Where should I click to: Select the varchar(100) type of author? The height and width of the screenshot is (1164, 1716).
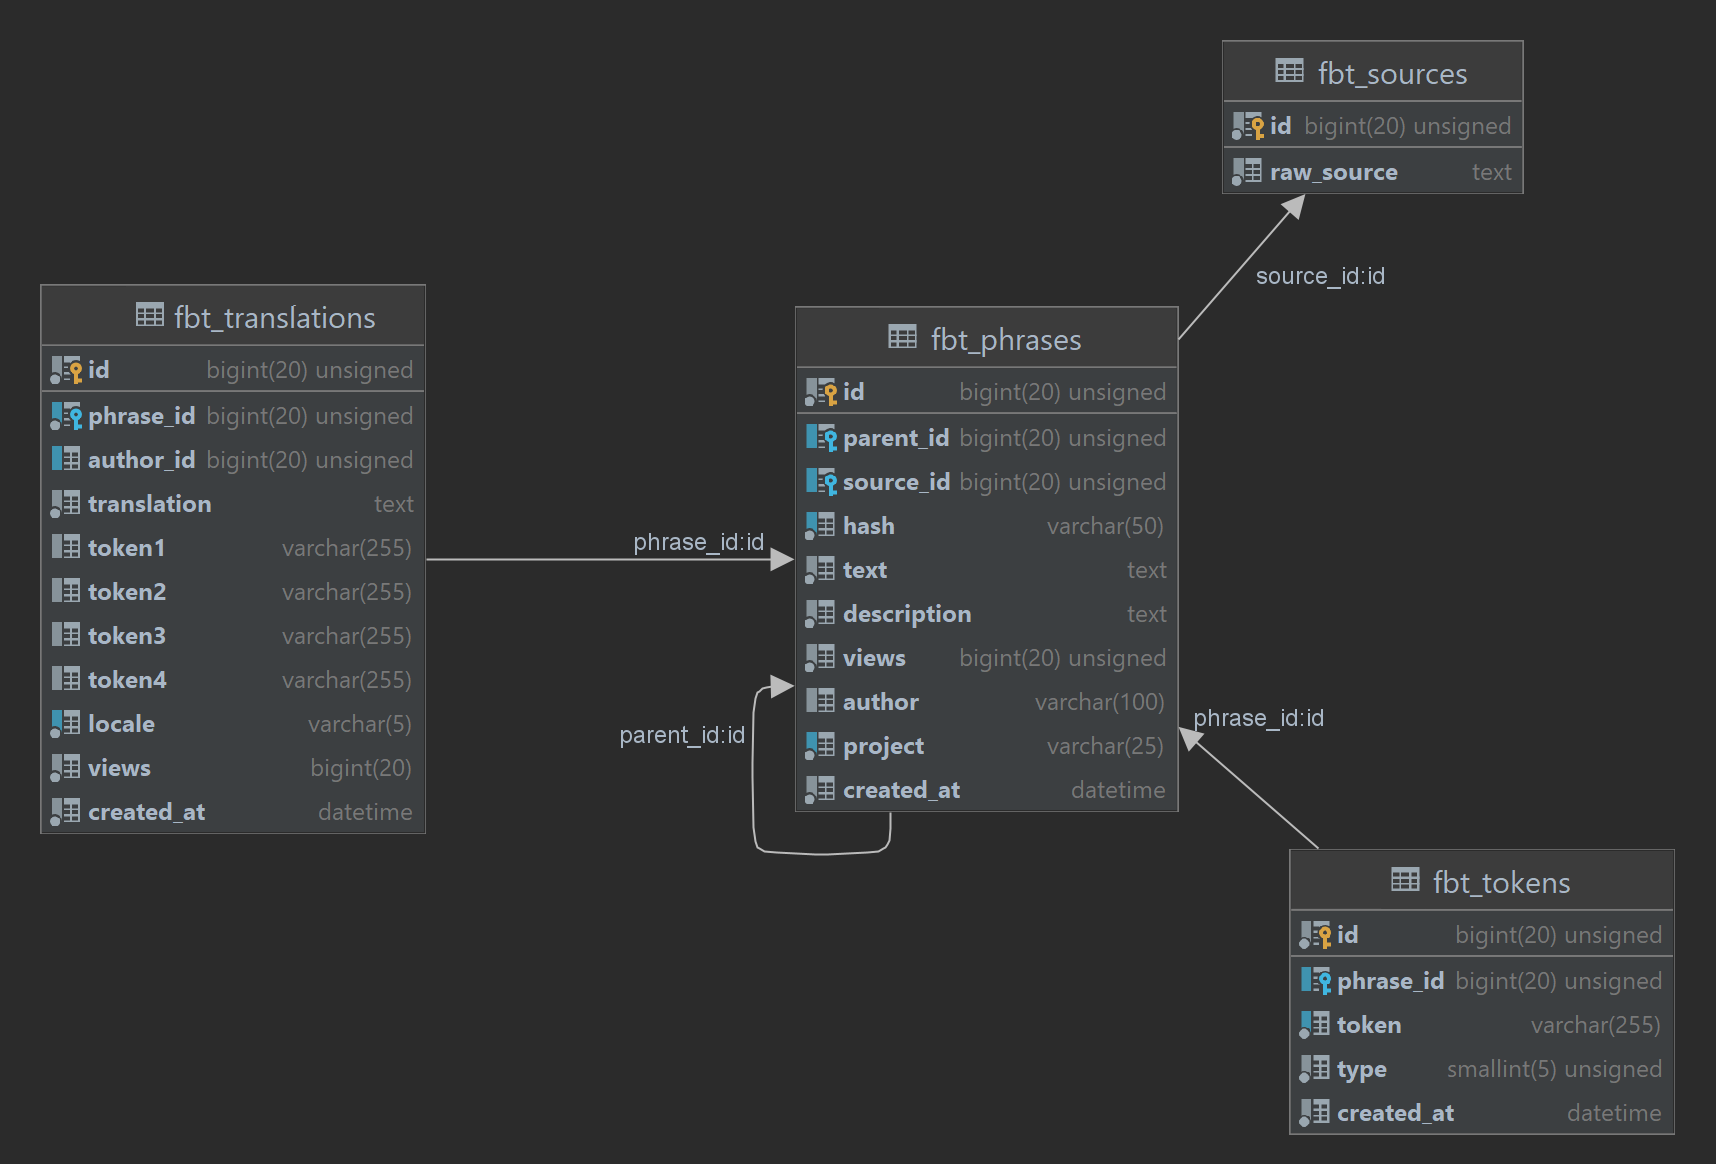pyautogui.click(x=1099, y=702)
